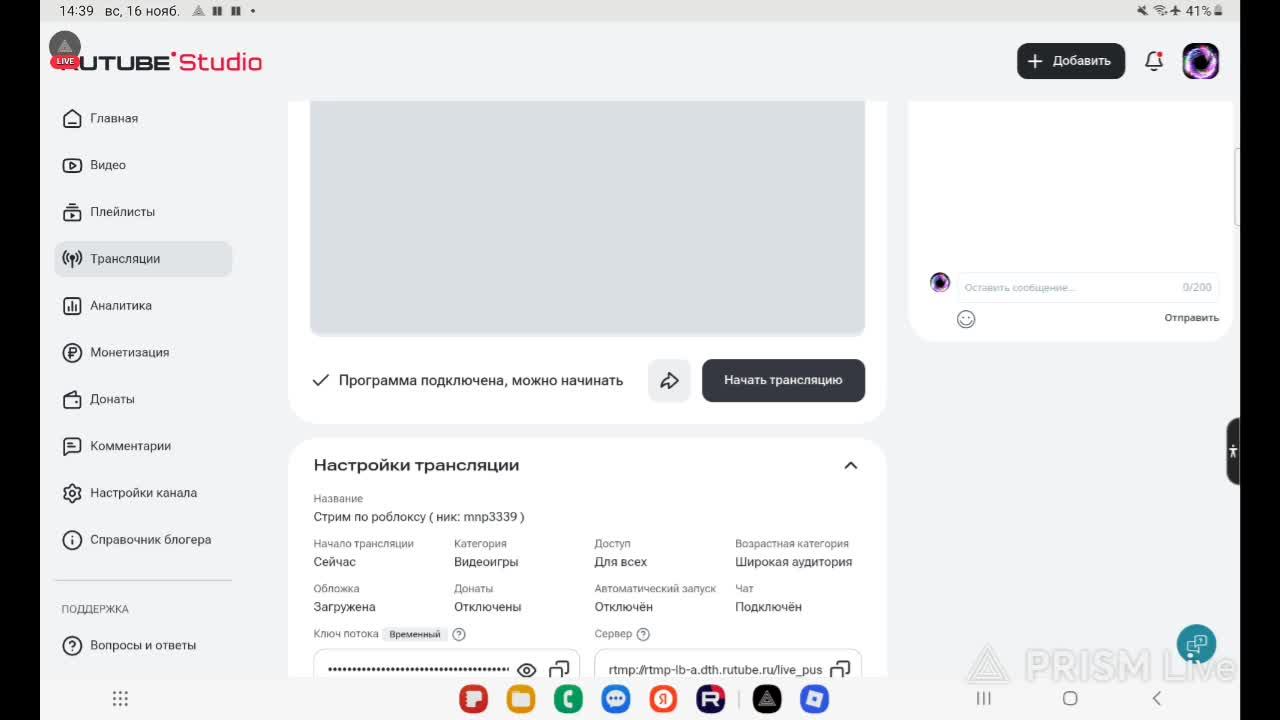This screenshot has width=1280, height=720.
Task: Click the Настройки канала gear icon
Action: pyautogui.click(x=72, y=493)
